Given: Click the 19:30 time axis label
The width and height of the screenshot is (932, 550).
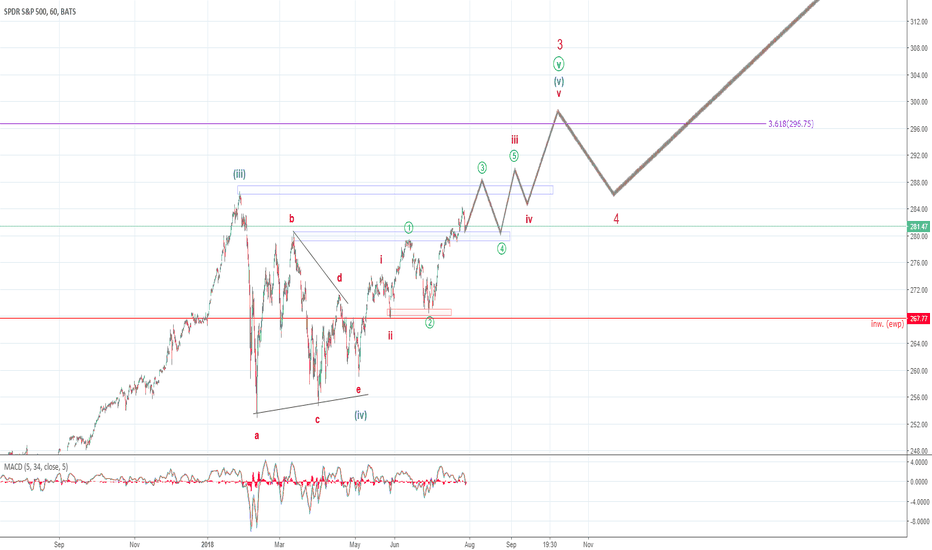Looking at the screenshot, I should pos(550,544).
